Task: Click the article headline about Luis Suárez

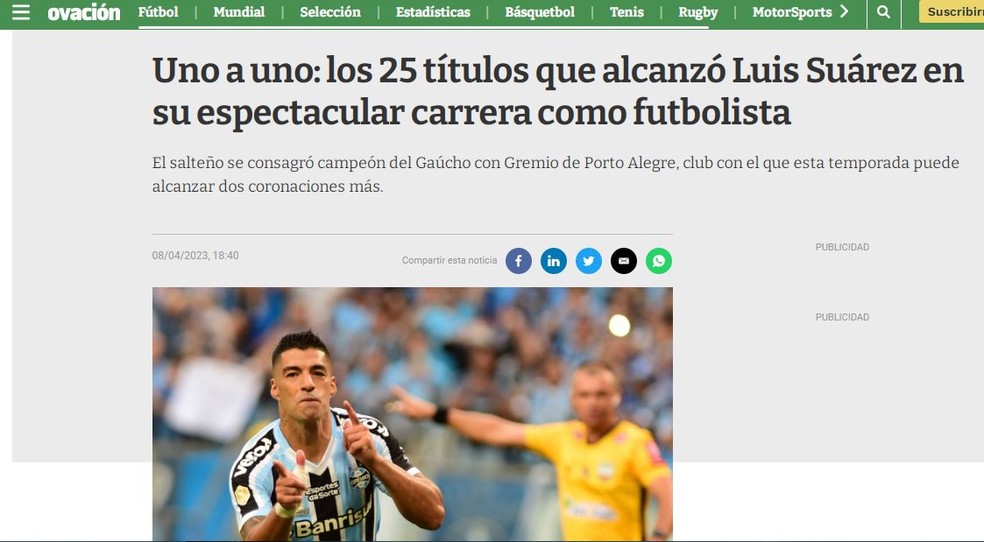Action: coord(557,91)
